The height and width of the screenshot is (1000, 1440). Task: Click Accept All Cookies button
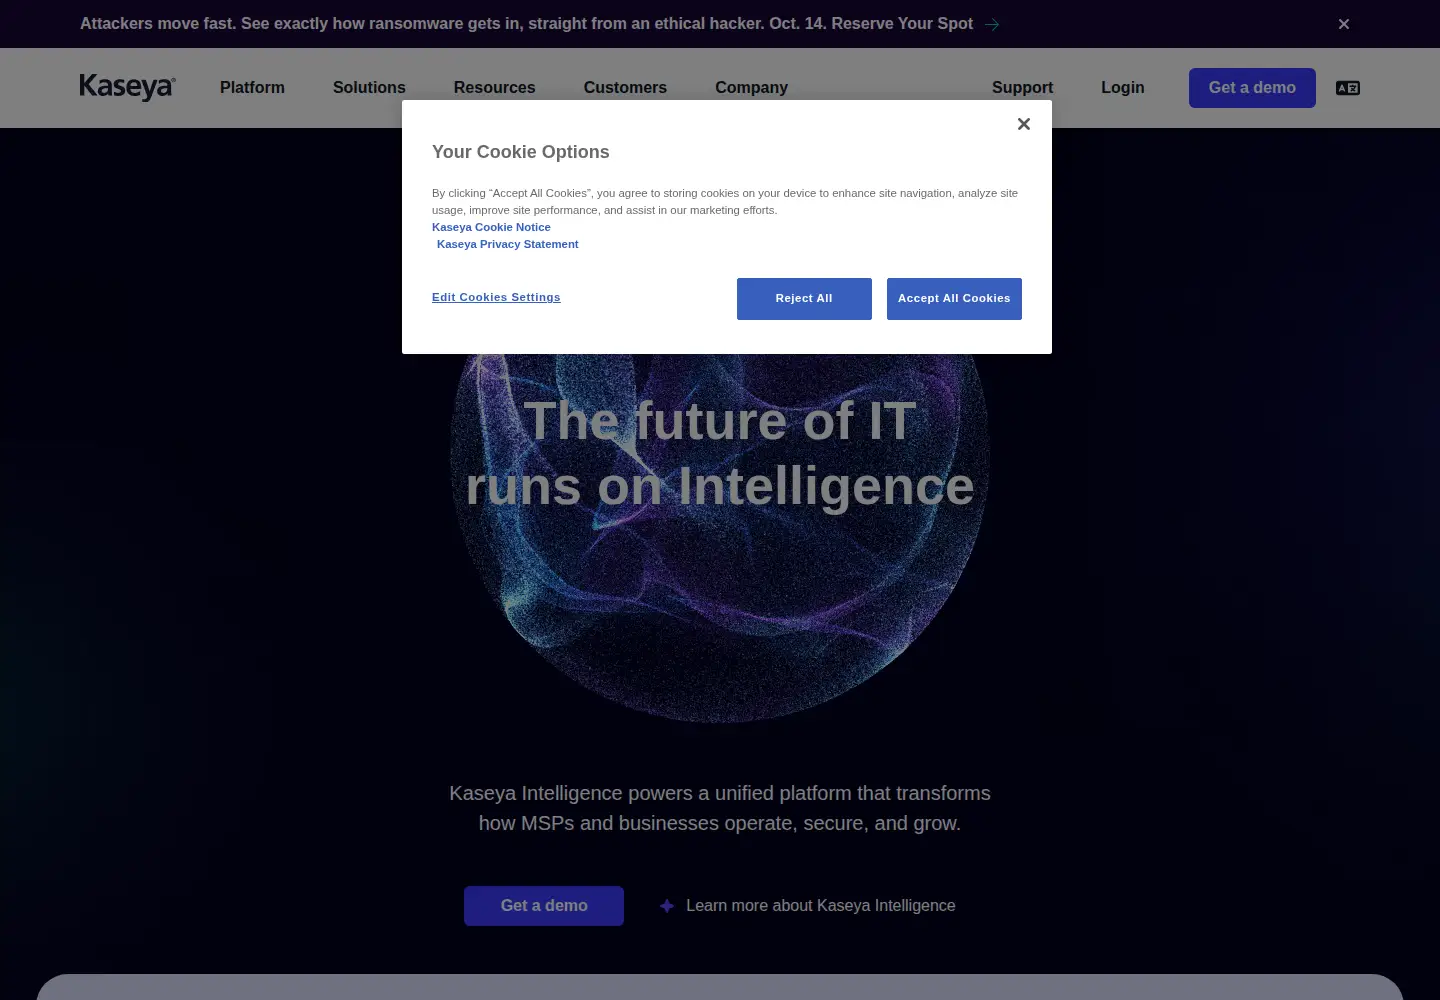click(954, 299)
